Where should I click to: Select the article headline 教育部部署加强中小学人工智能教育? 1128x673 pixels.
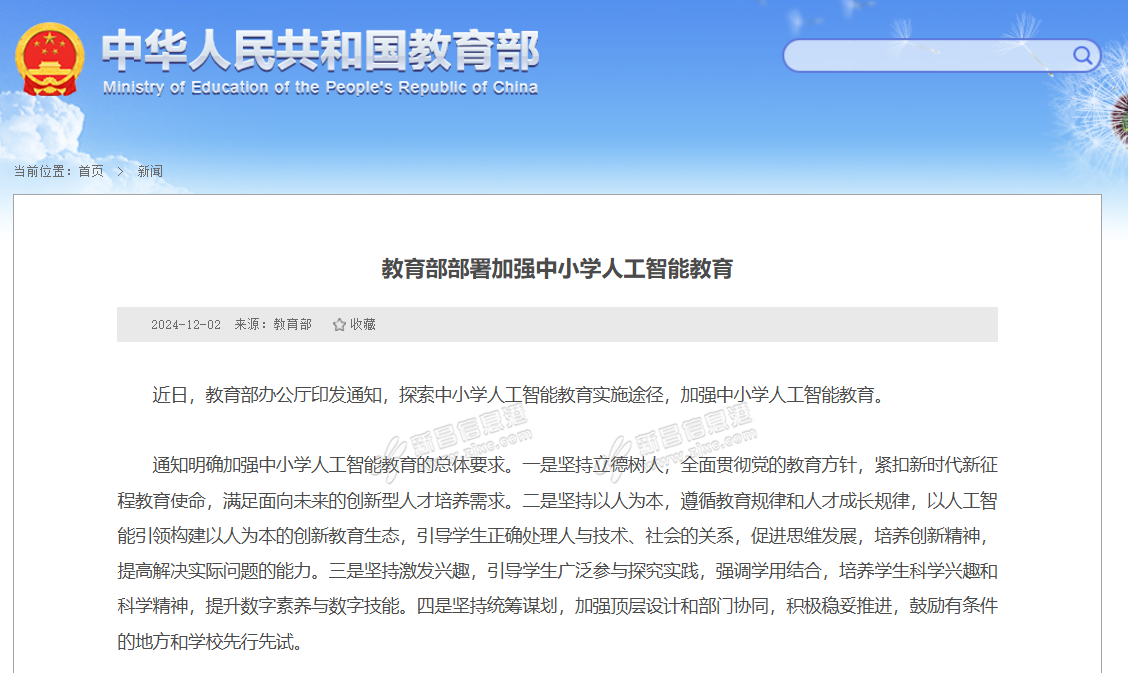[x=557, y=268]
